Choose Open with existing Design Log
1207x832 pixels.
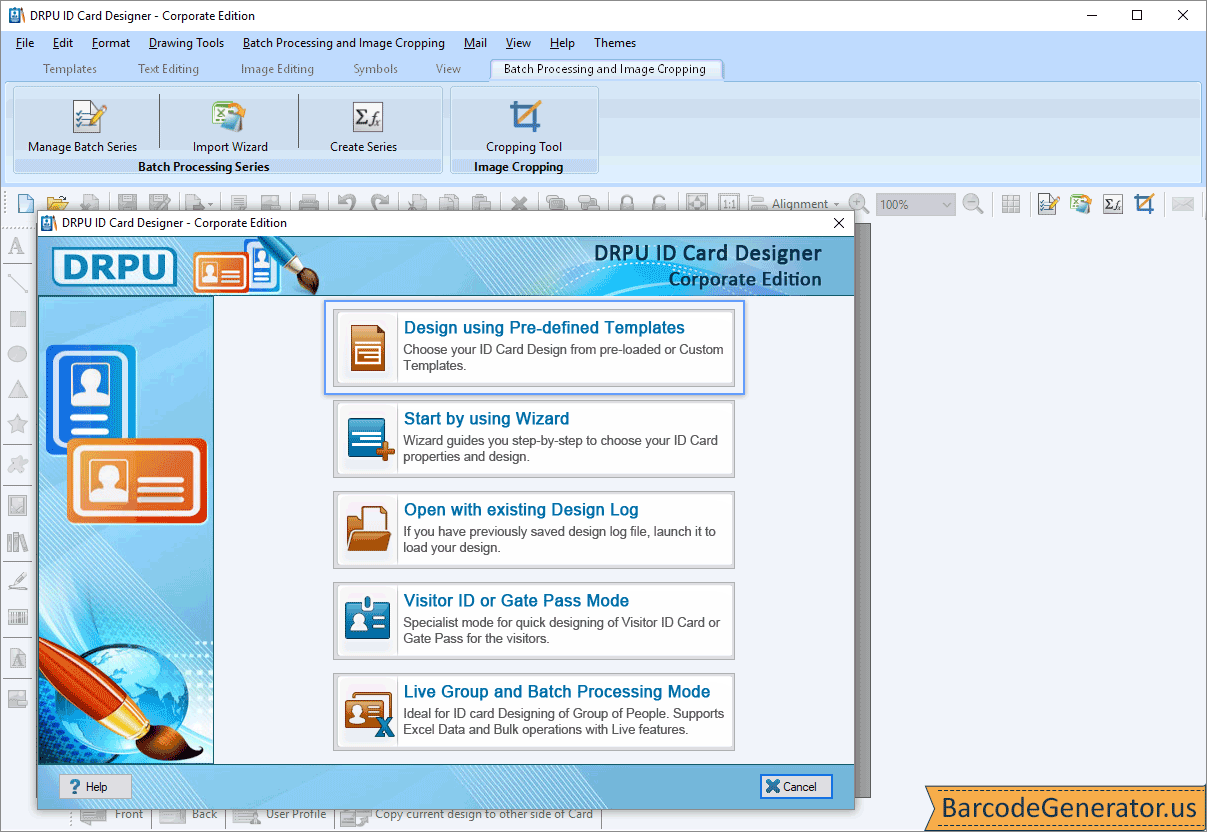pyautogui.click(x=534, y=530)
